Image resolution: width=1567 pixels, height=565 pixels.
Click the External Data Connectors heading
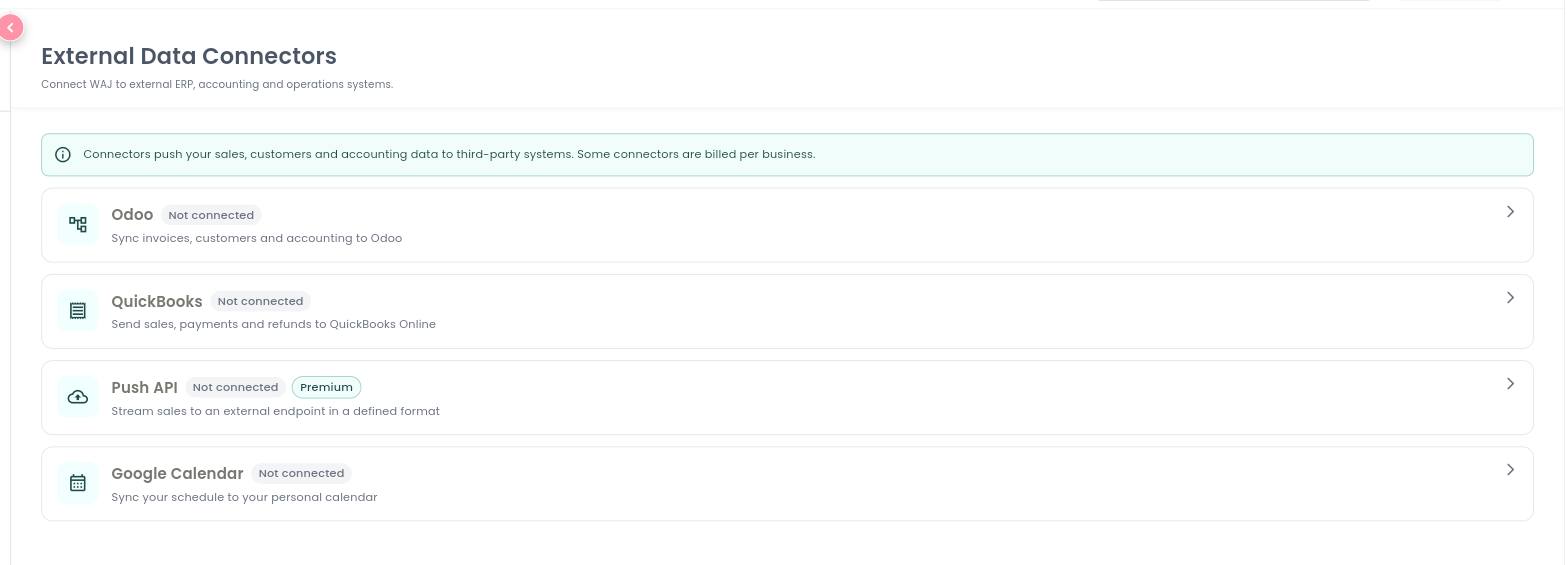pyautogui.click(x=189, y=56)
